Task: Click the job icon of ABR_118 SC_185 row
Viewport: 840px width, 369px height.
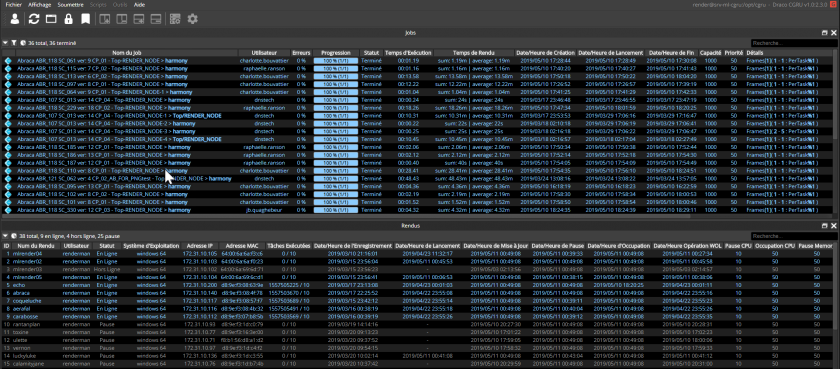Action: [8, 147]
